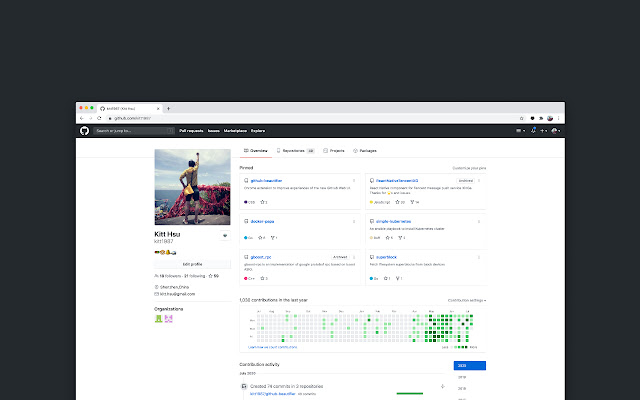Click Created 74 commits in 2 repositories
640x400 pixels.
click(287, 386)
